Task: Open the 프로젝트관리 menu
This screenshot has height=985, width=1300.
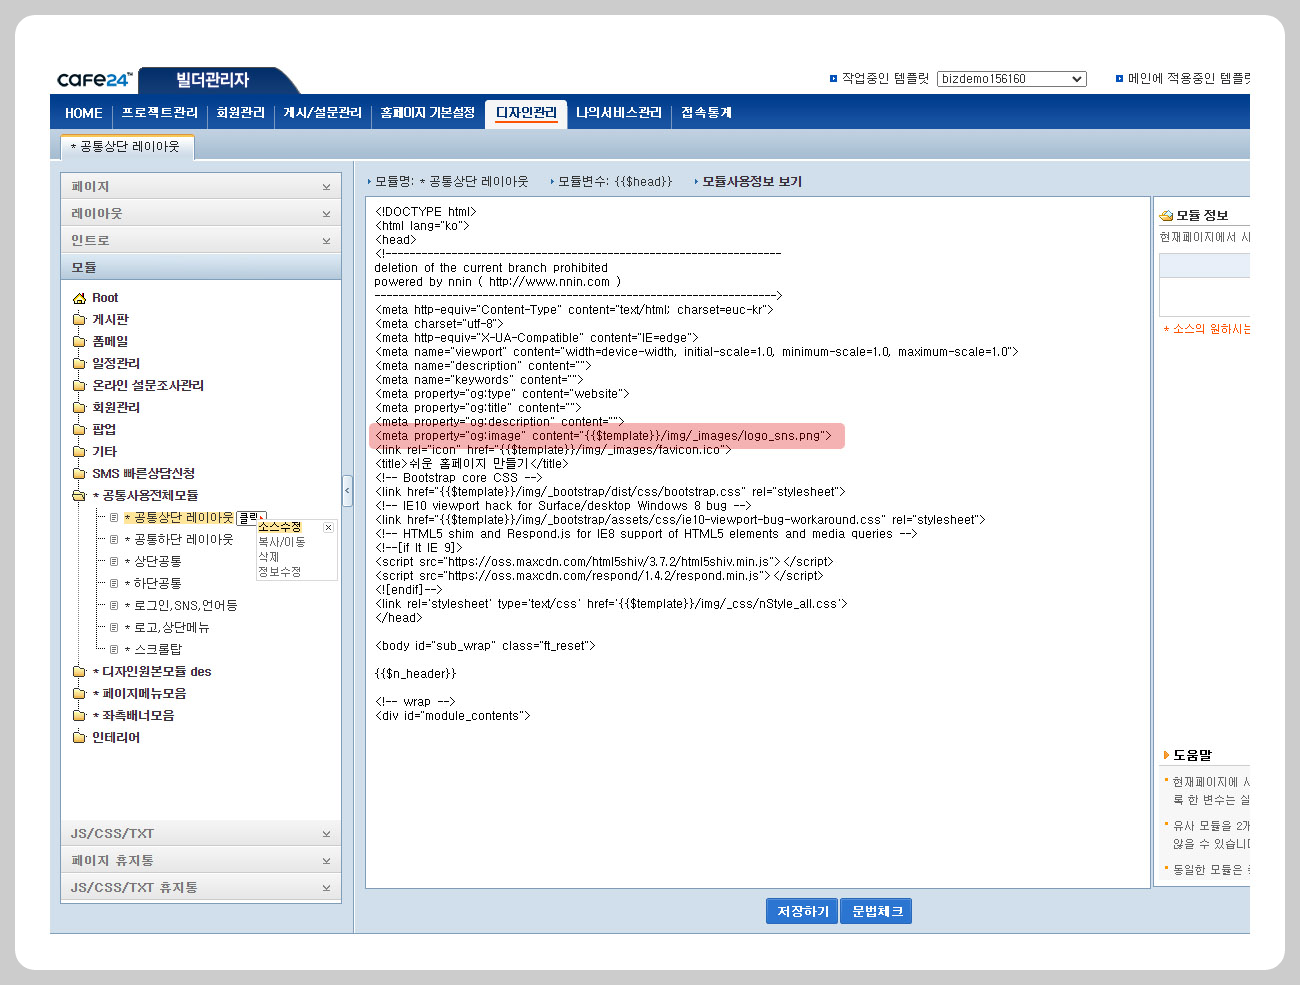Action: 160,113
